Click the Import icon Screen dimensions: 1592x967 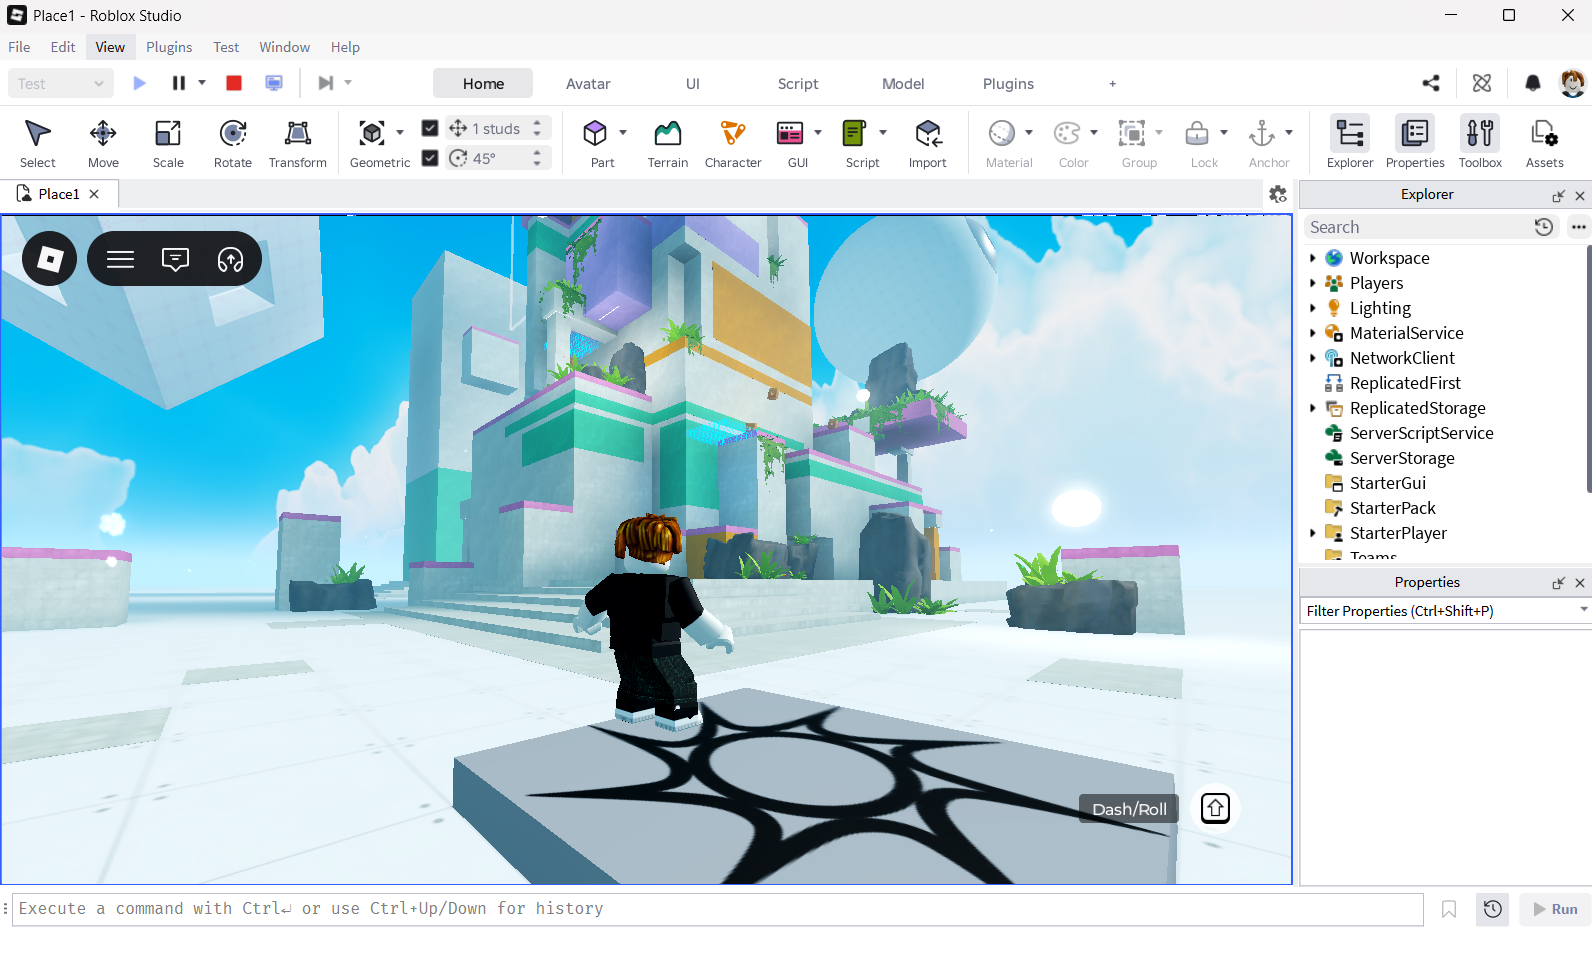point(928,133)
